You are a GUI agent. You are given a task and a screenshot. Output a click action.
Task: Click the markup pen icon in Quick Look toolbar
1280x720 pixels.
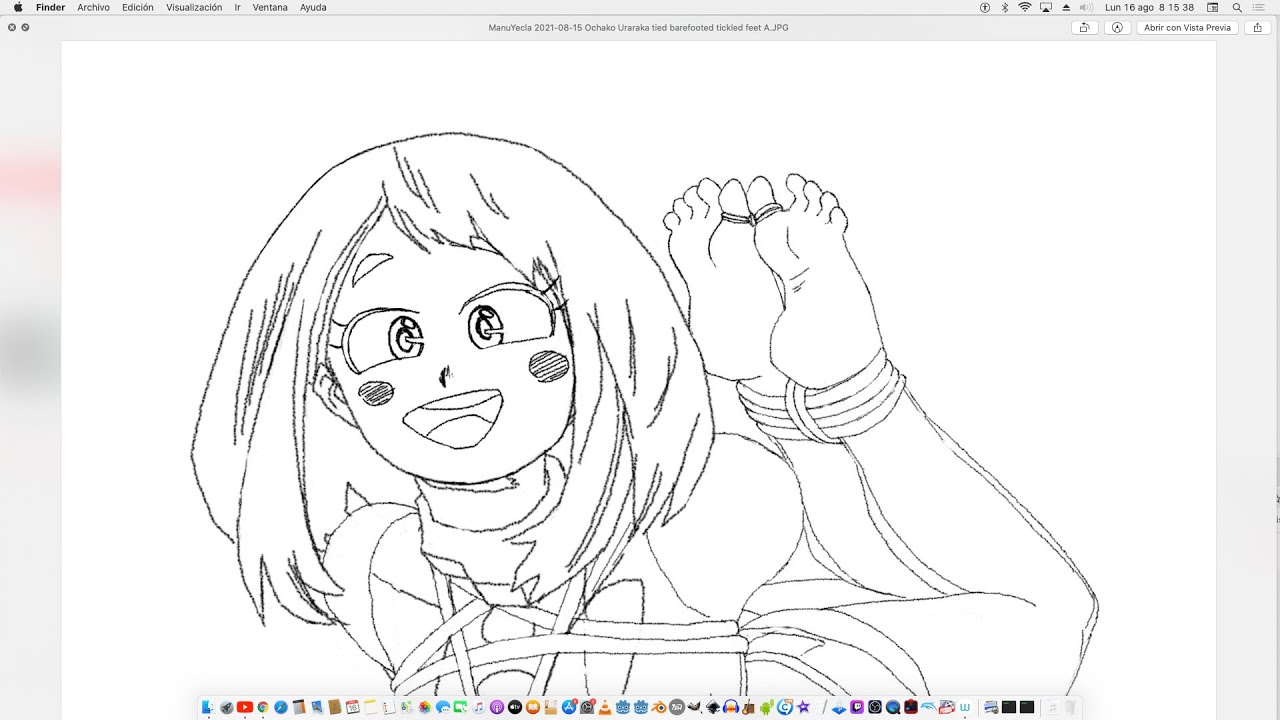pyautogui.click(x=1117, y=28)
